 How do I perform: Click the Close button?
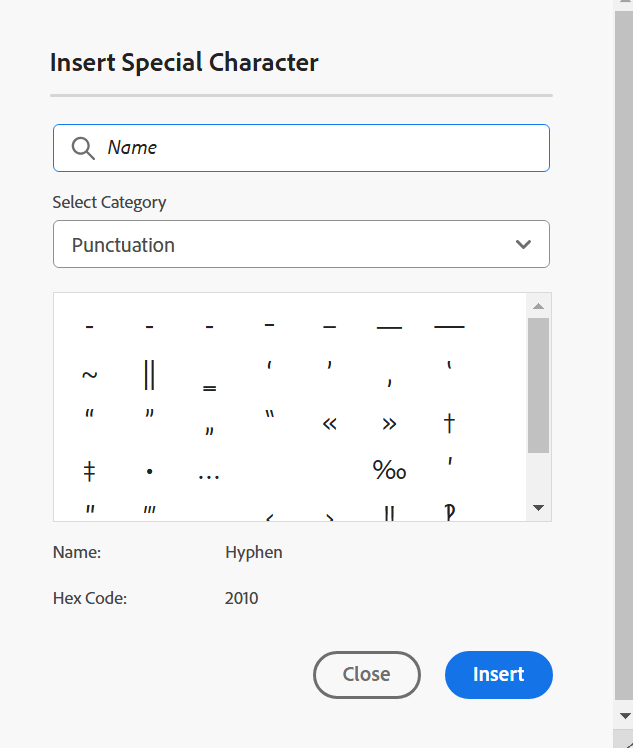(x=366, y=674)
